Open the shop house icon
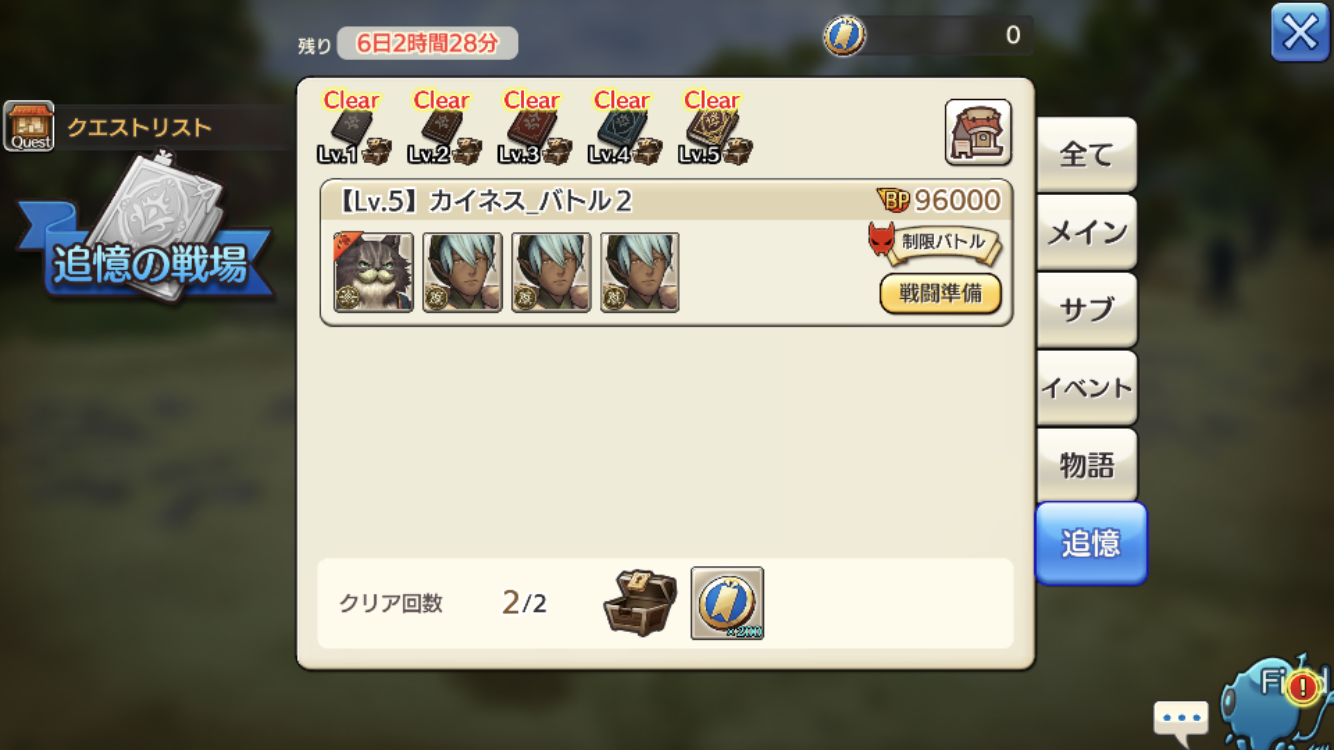Screen dimensions: 1334x750 (978, 132)
